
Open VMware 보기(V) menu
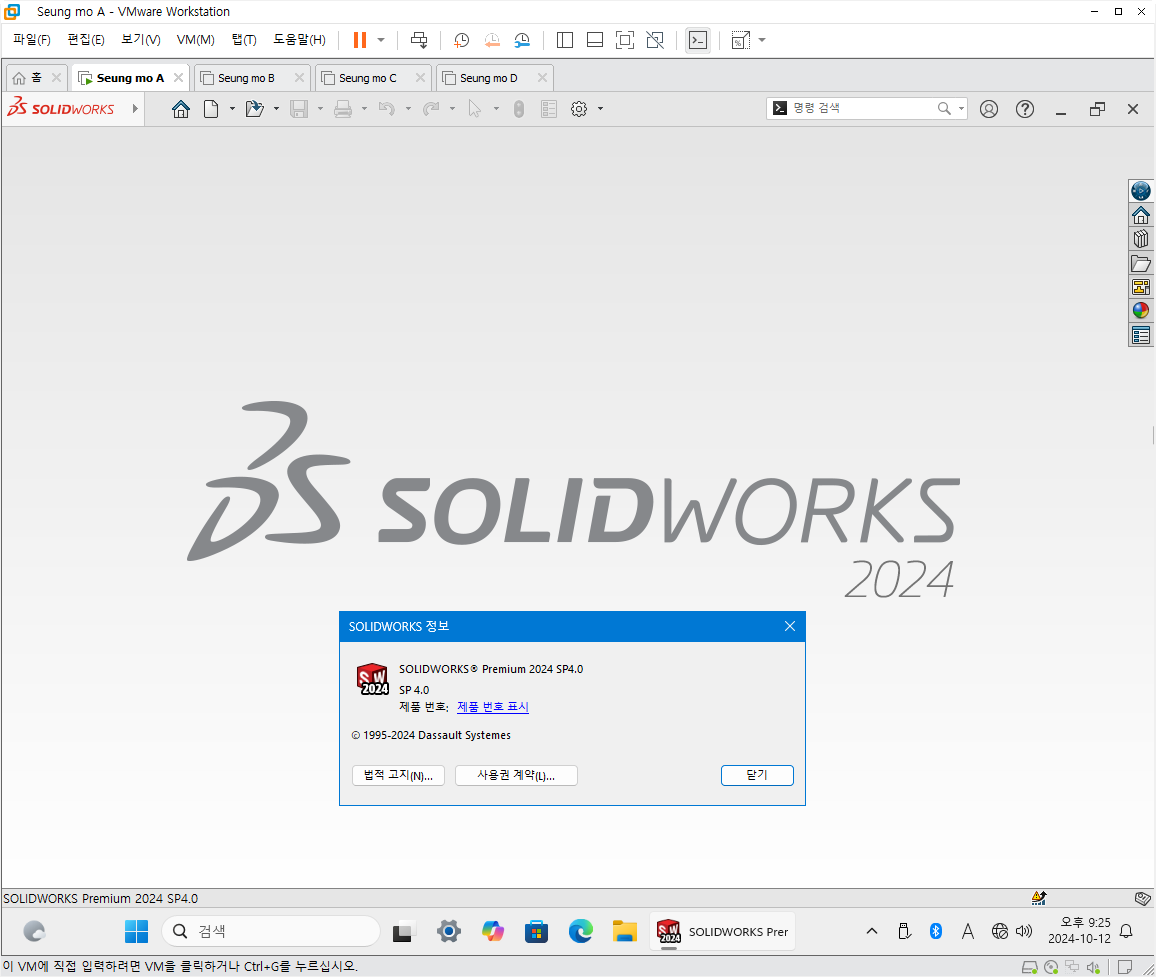tap(141, 40)
